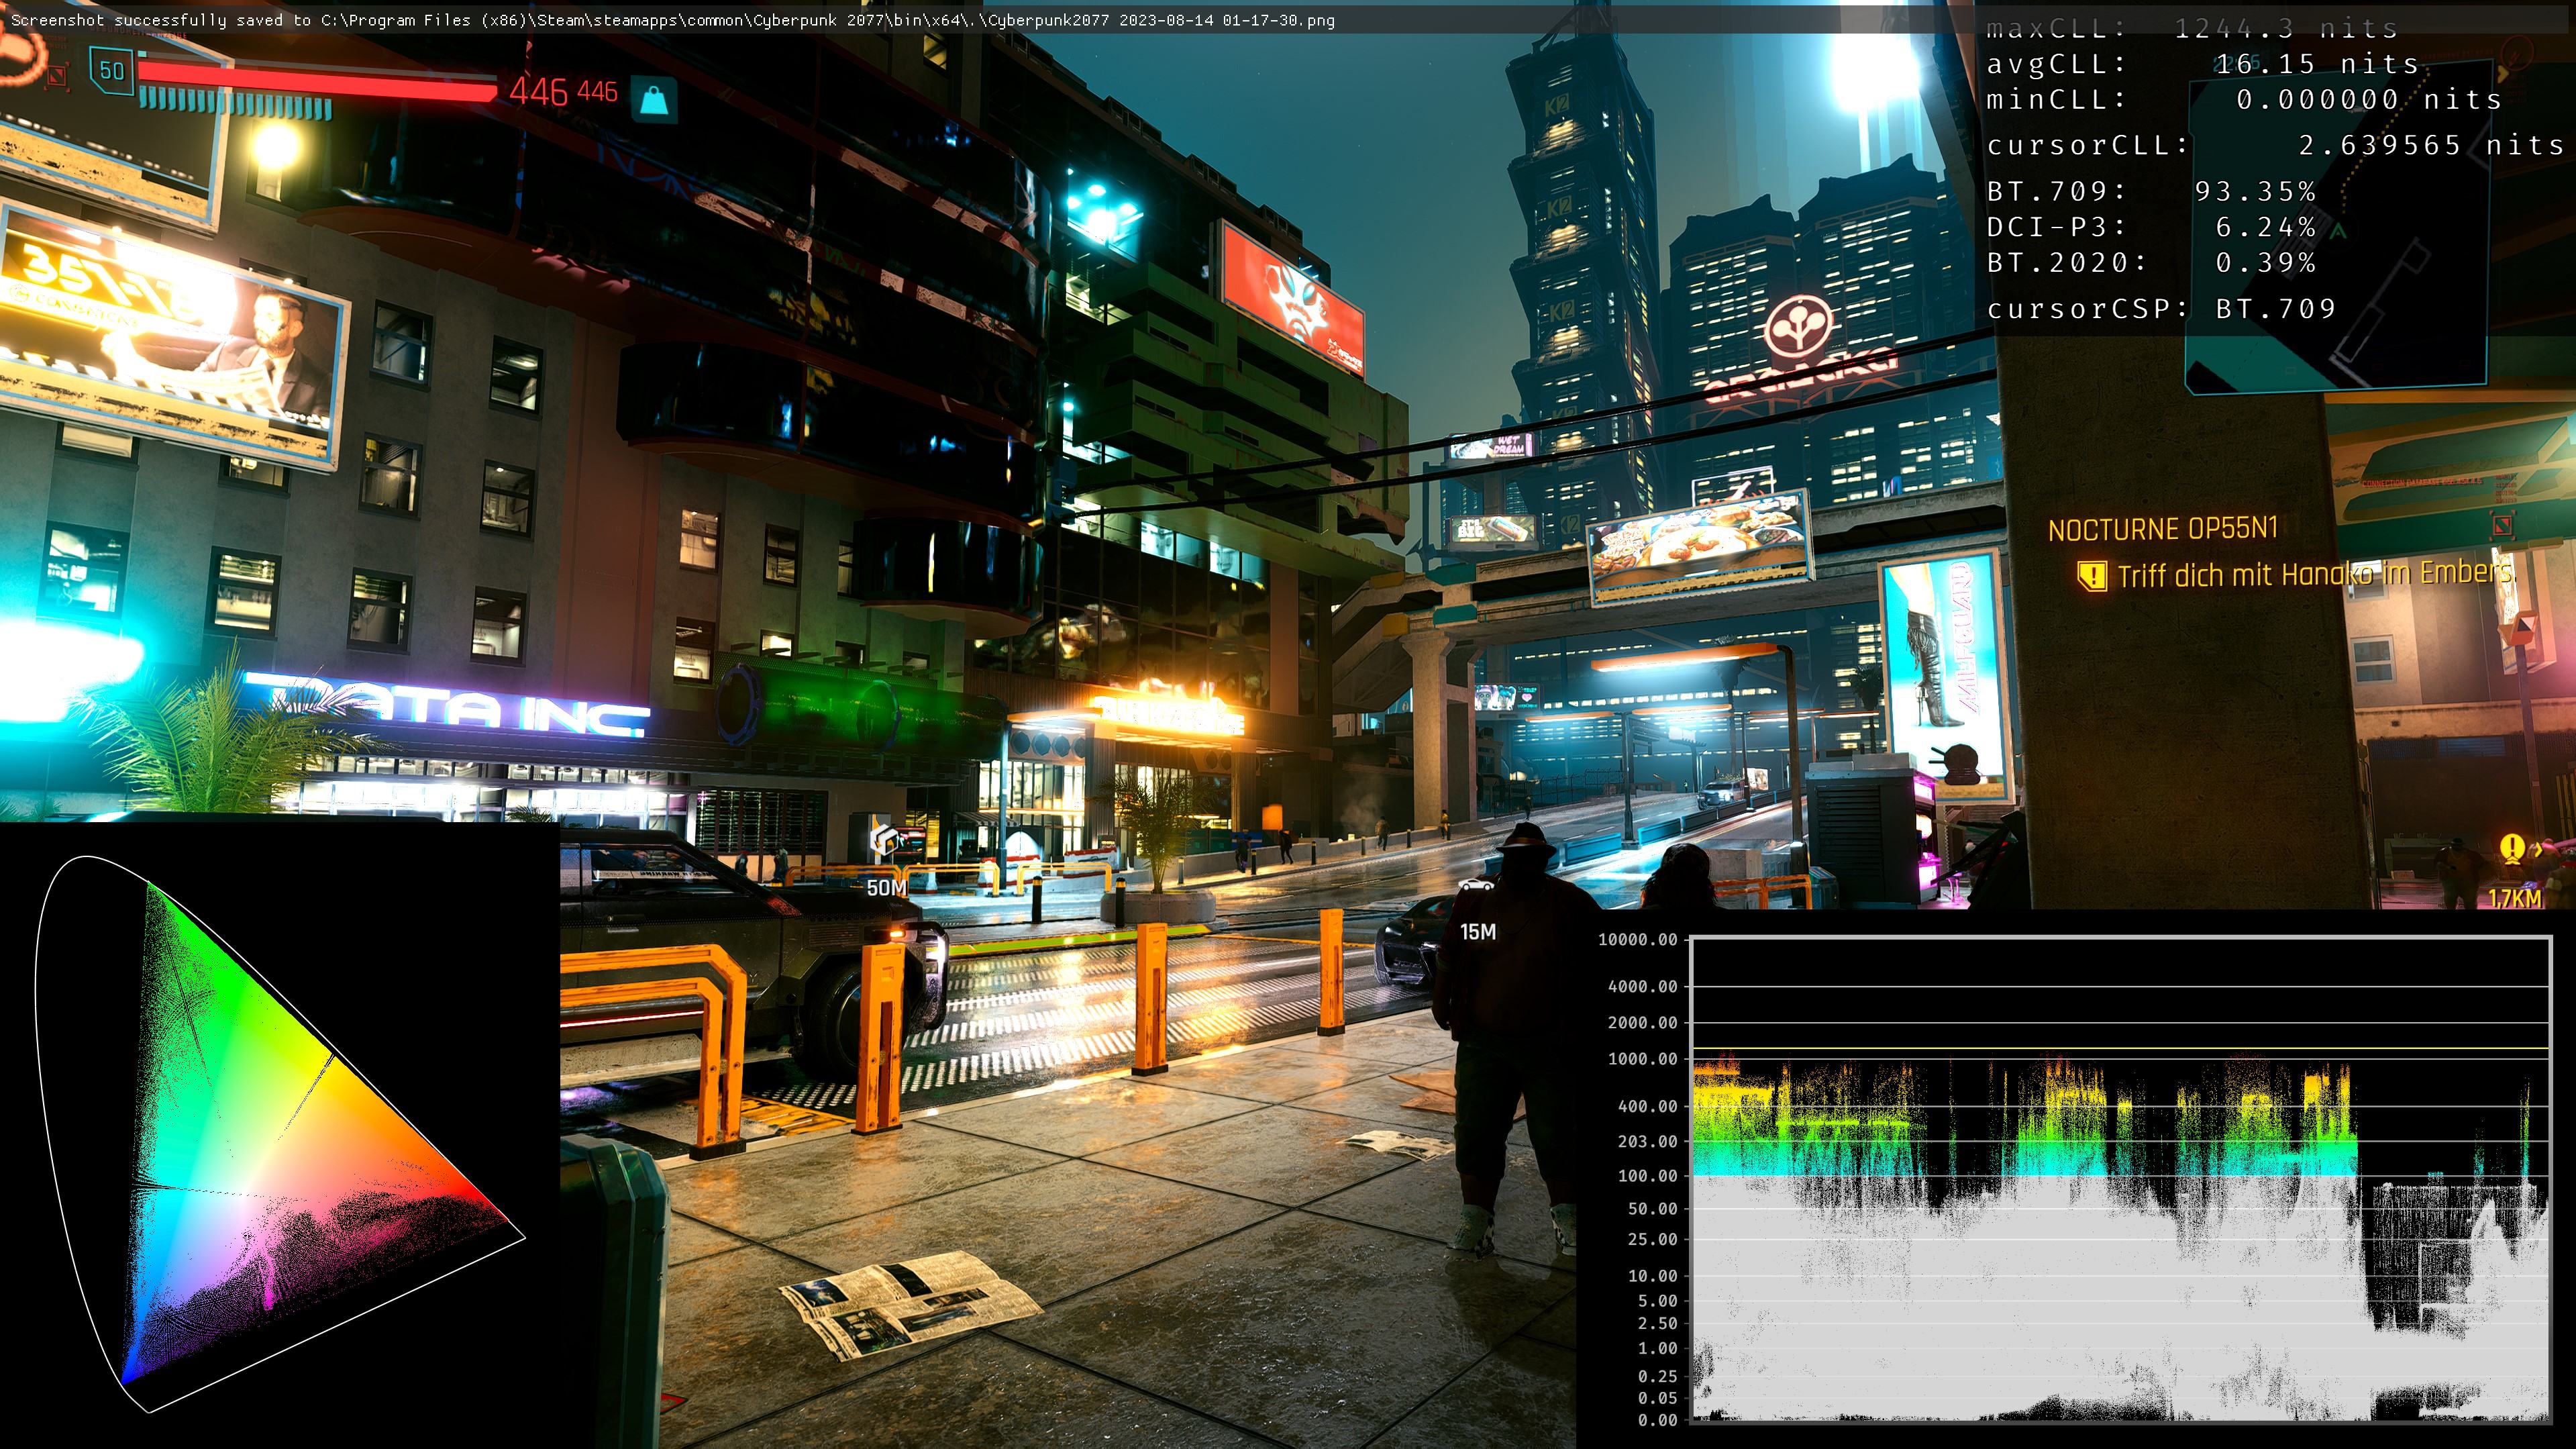
Task: Click the 5.00 waveform axis label
Action: [x=1657, y=1301]
